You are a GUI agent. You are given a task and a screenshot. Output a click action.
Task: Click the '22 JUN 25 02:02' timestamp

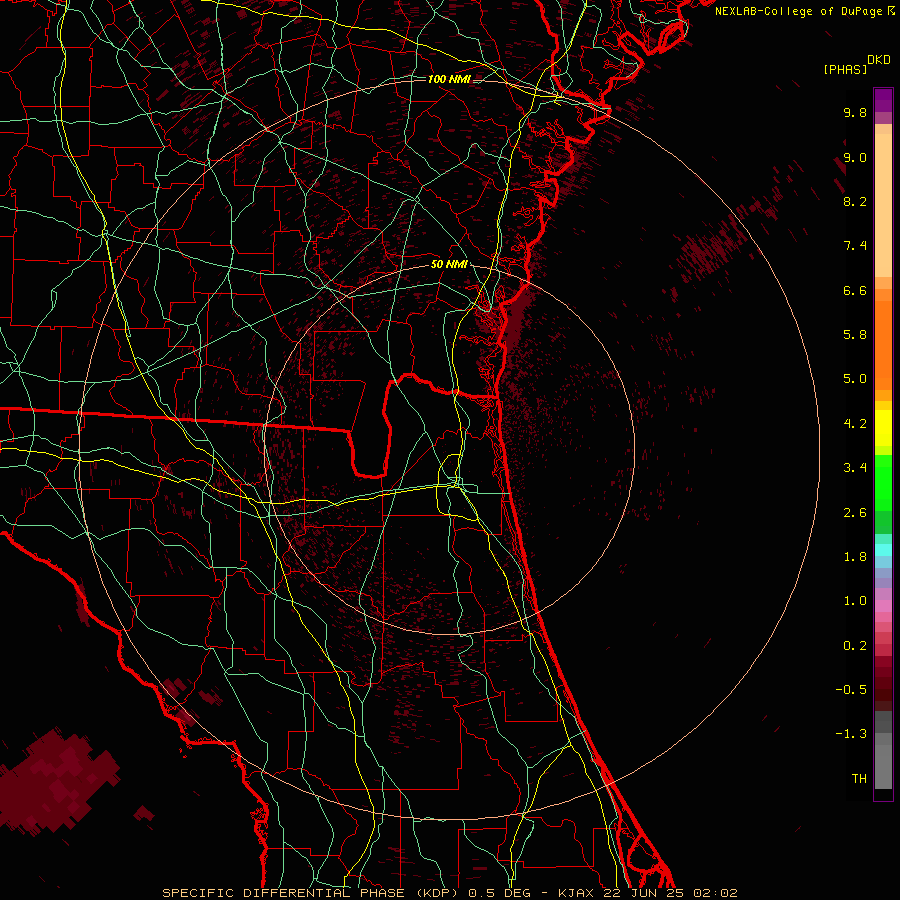tap(670, 893)
